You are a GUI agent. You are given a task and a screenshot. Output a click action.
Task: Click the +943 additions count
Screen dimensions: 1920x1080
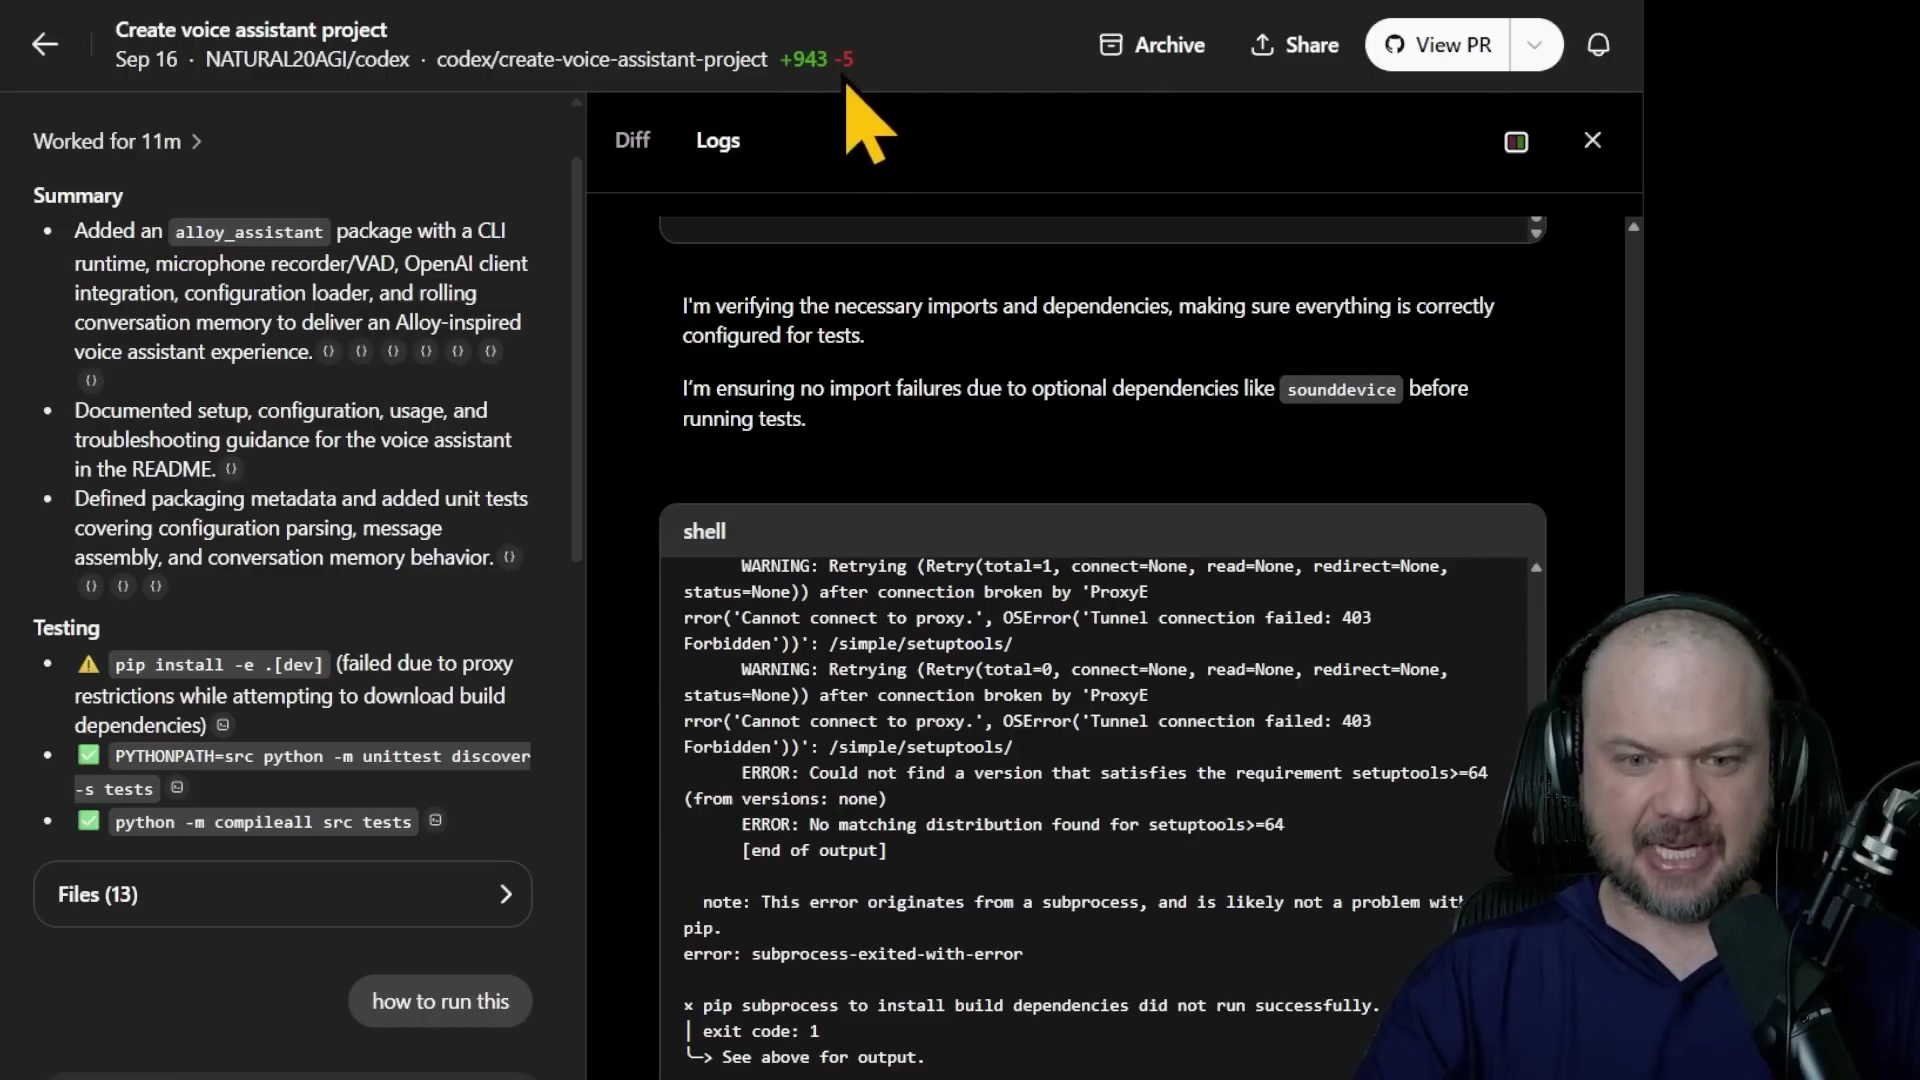pos(803,59)
